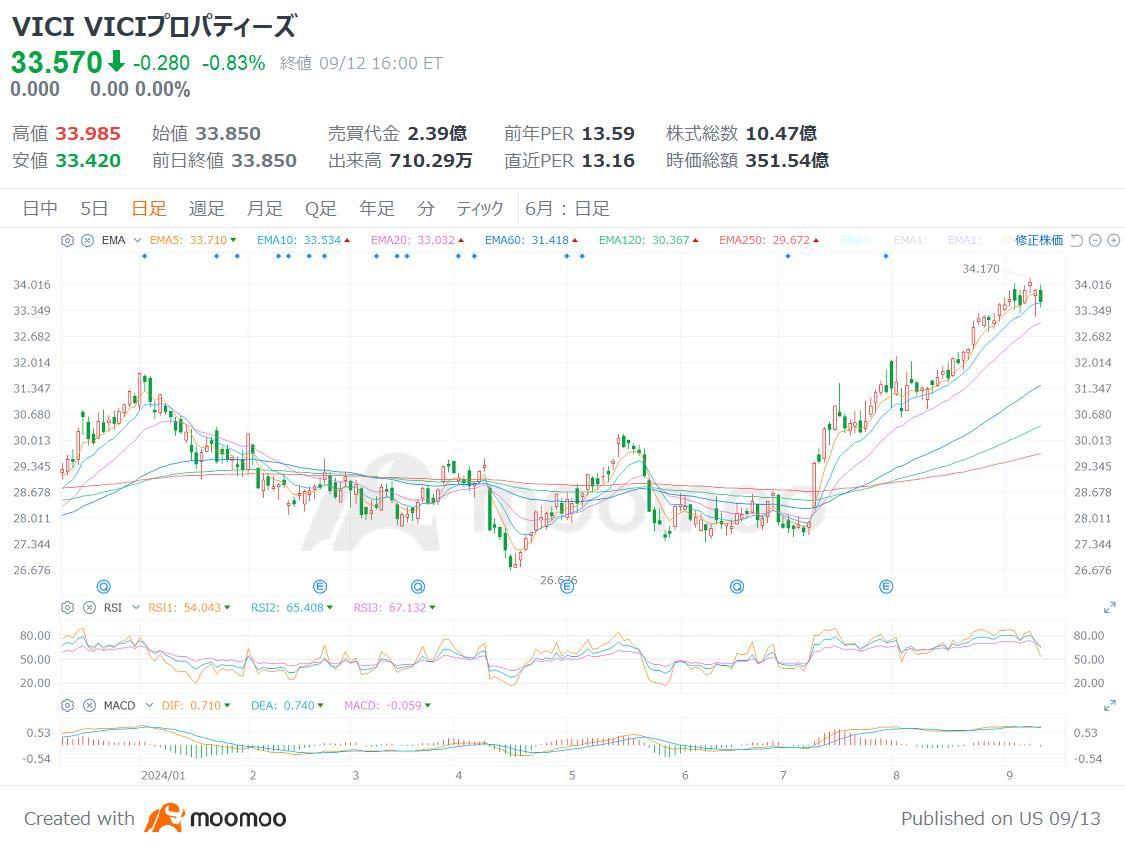Screen dimensions: 1125x850
Task: Open RSI indicator settings gear
Action: (x=67, y=608)
